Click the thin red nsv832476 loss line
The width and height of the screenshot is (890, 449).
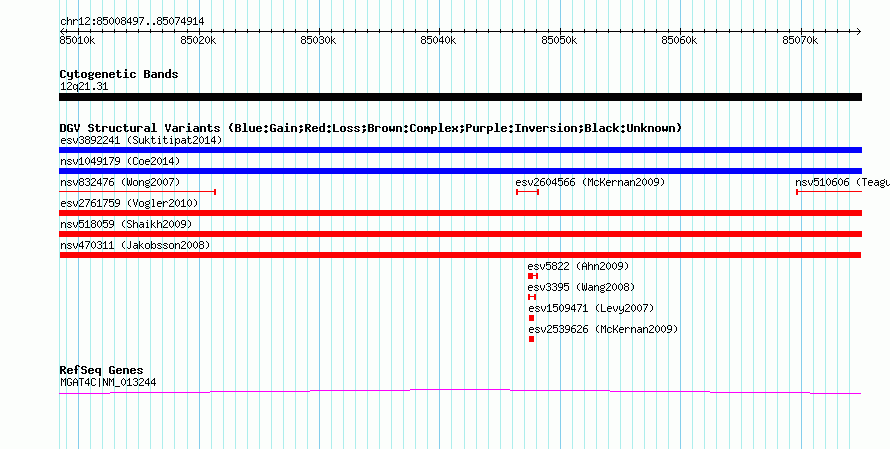[137, 192]
